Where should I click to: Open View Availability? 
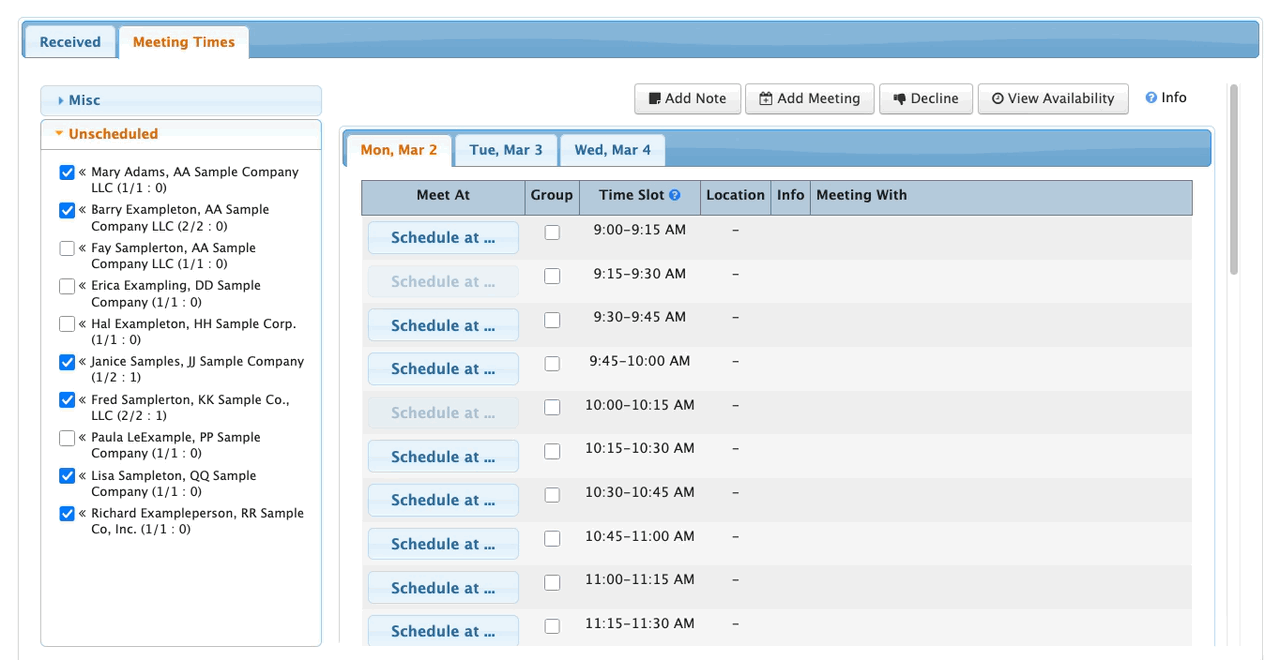click(x=1053, y=99)
